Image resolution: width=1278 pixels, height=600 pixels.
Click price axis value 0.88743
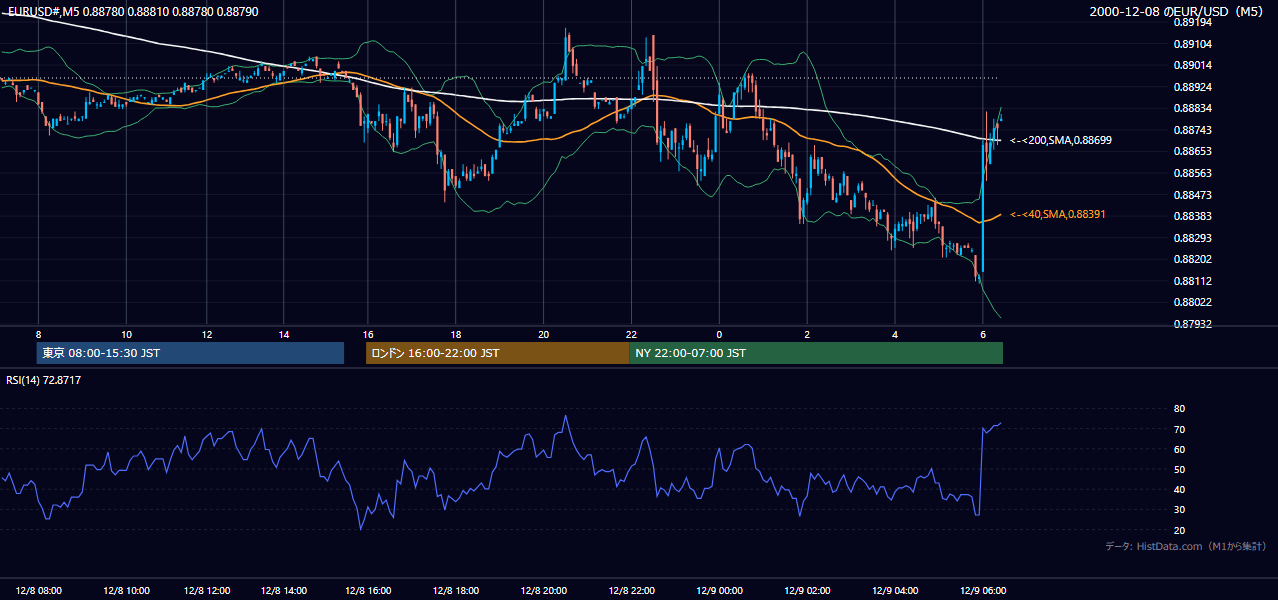point(1192,130)
